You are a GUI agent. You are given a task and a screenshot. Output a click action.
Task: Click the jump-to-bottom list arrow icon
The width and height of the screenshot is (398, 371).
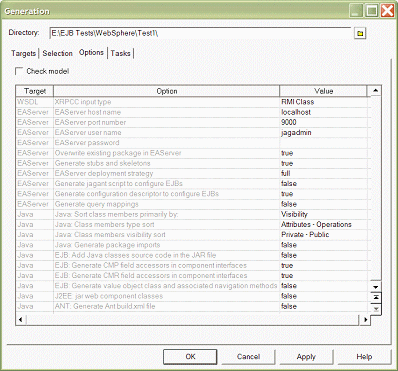tap(376, 309)
